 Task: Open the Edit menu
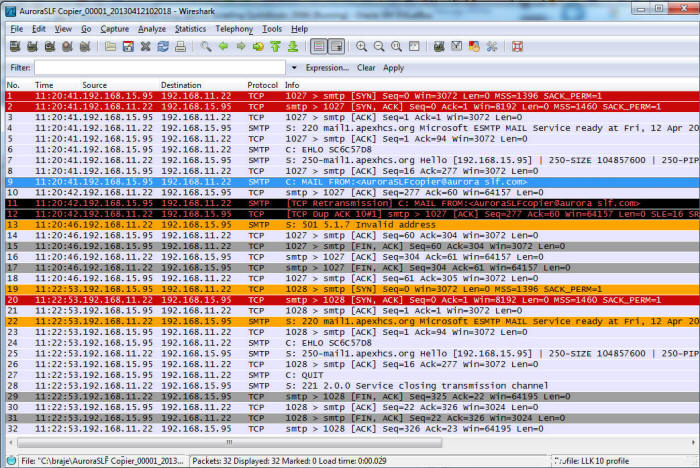[39, 29]
